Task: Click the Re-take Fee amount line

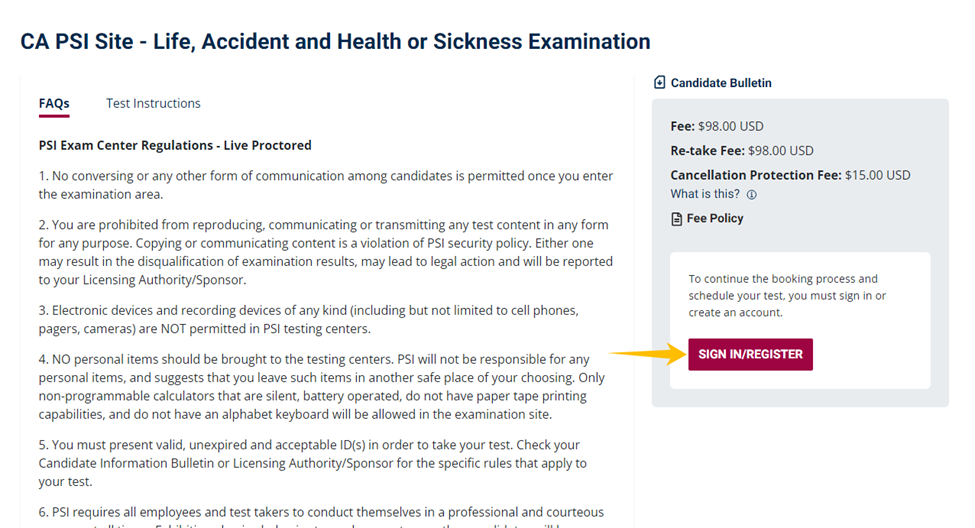Action: [742, 151]
